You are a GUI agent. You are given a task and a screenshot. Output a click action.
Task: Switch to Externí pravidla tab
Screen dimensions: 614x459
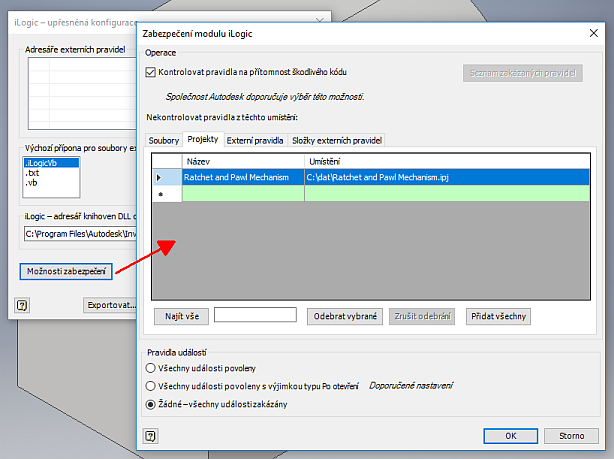[255, 140]
